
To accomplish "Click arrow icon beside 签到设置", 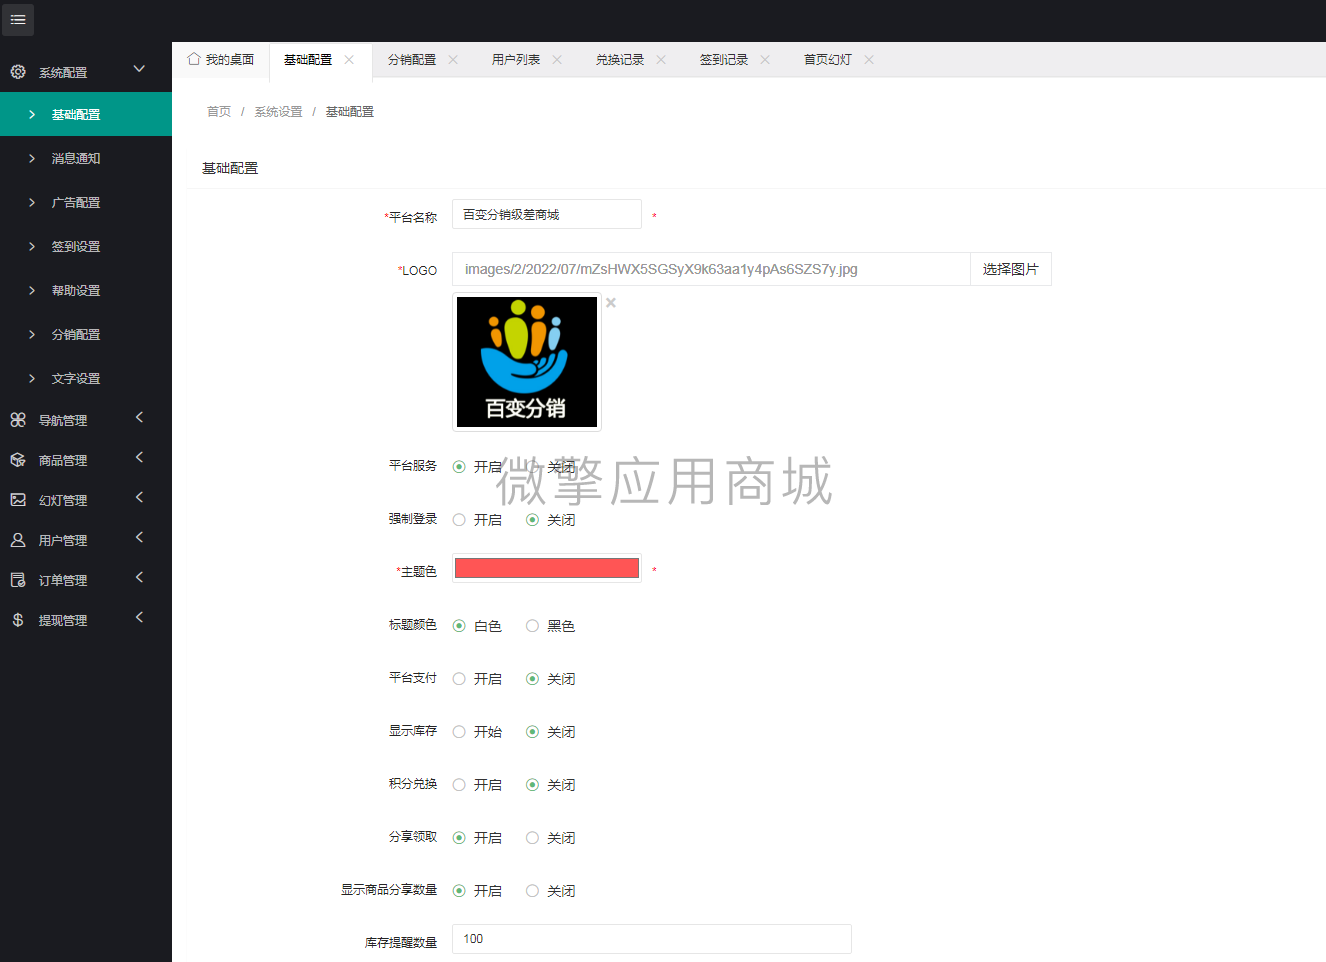I will click(x=32, y=246).
